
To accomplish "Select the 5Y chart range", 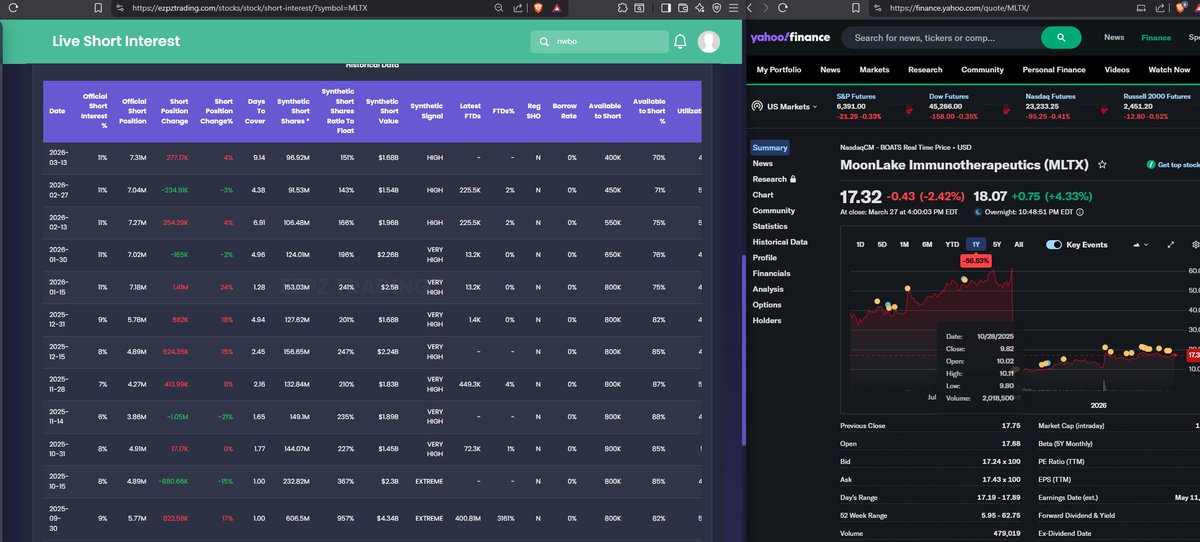I will click(x=997, y=244).
